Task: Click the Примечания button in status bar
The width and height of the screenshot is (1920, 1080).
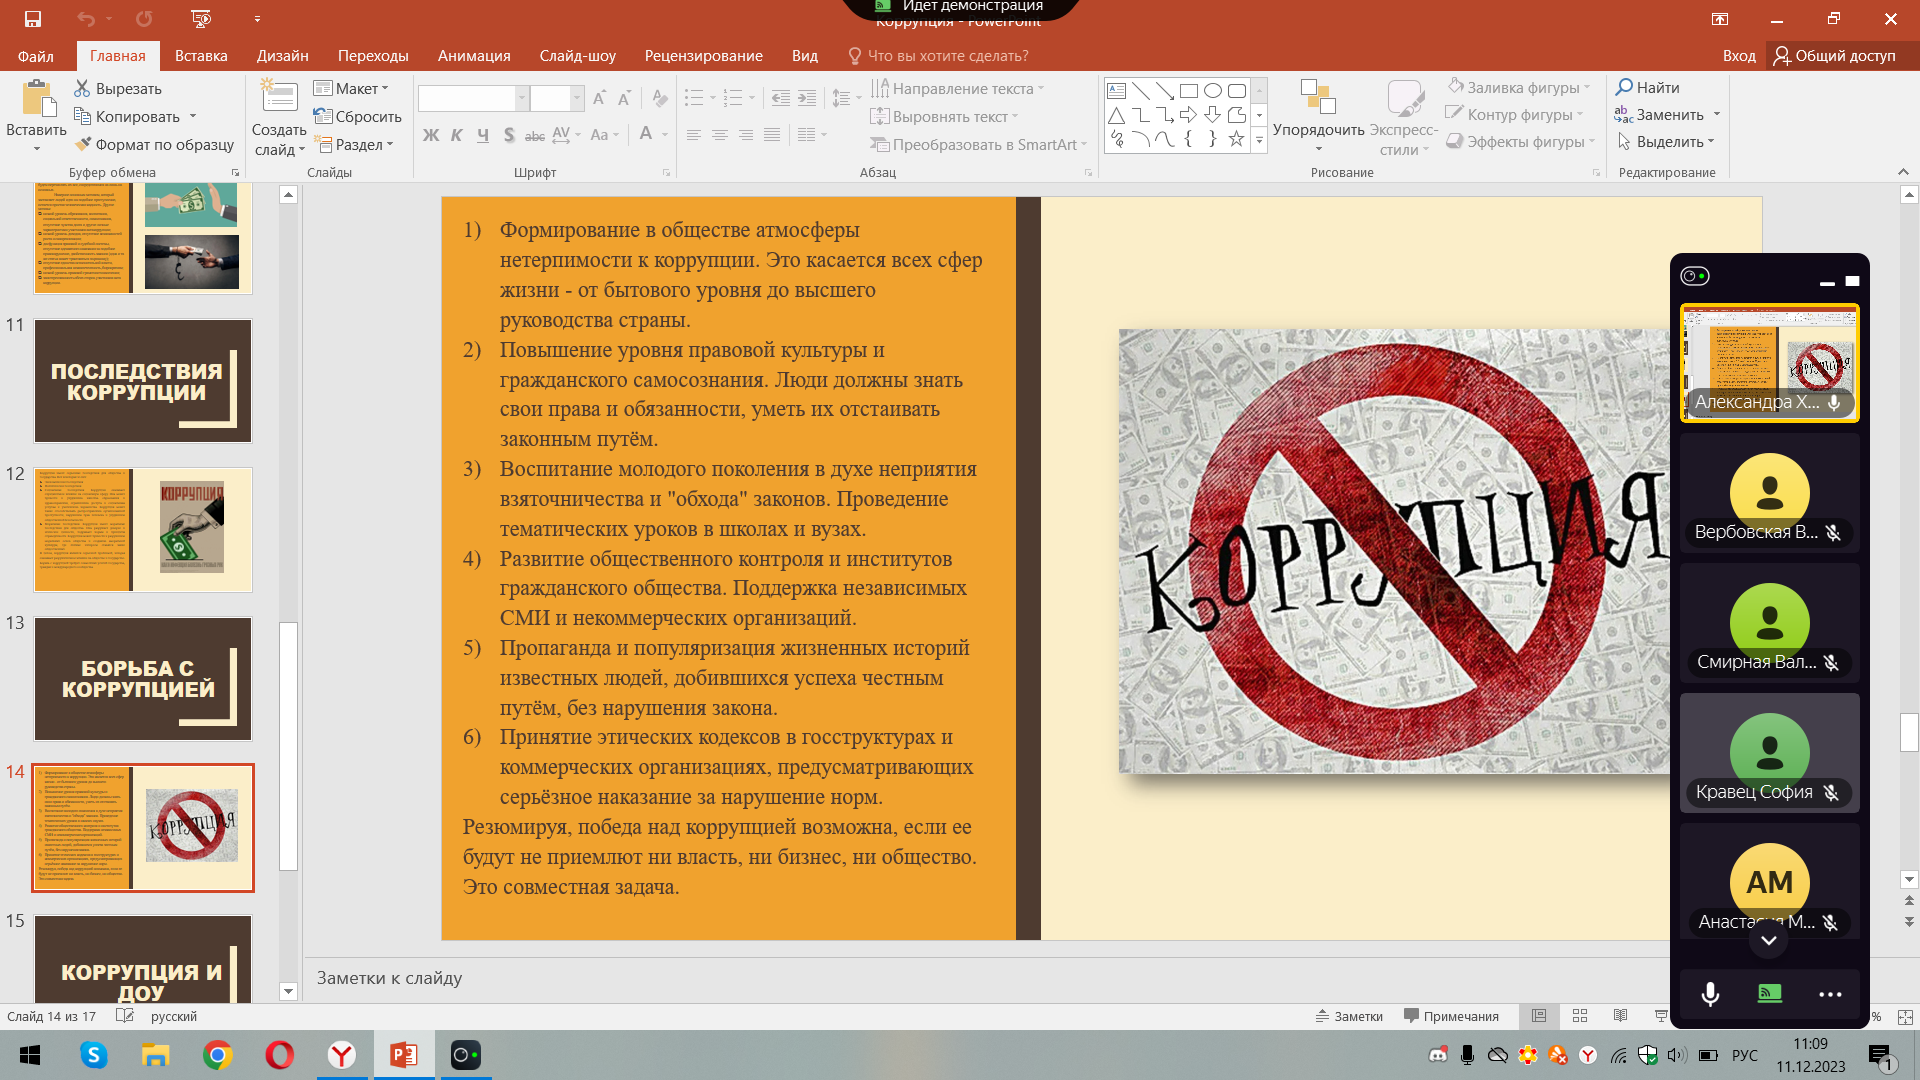Action: (1451, 1016)
